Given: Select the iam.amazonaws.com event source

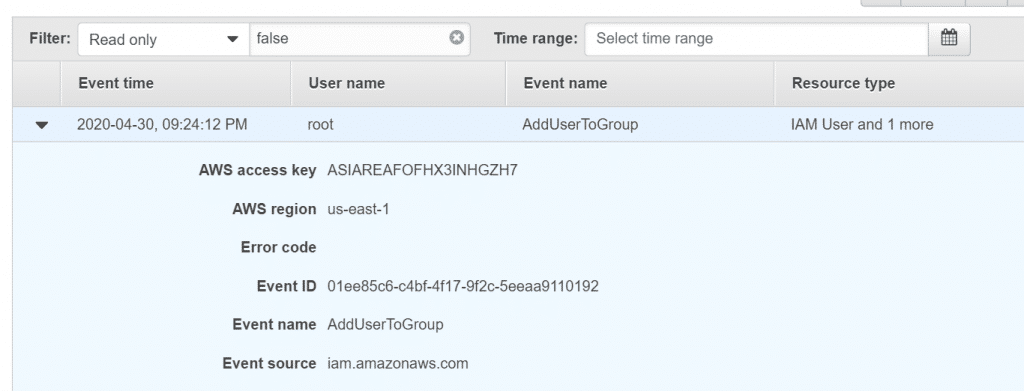Looking at the screenshot, I should [x=398, y=364].
